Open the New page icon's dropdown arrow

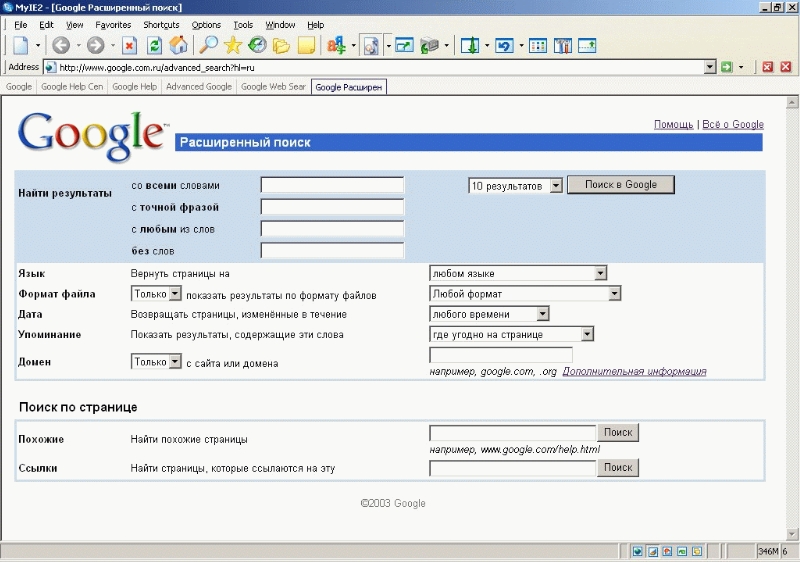38,45
